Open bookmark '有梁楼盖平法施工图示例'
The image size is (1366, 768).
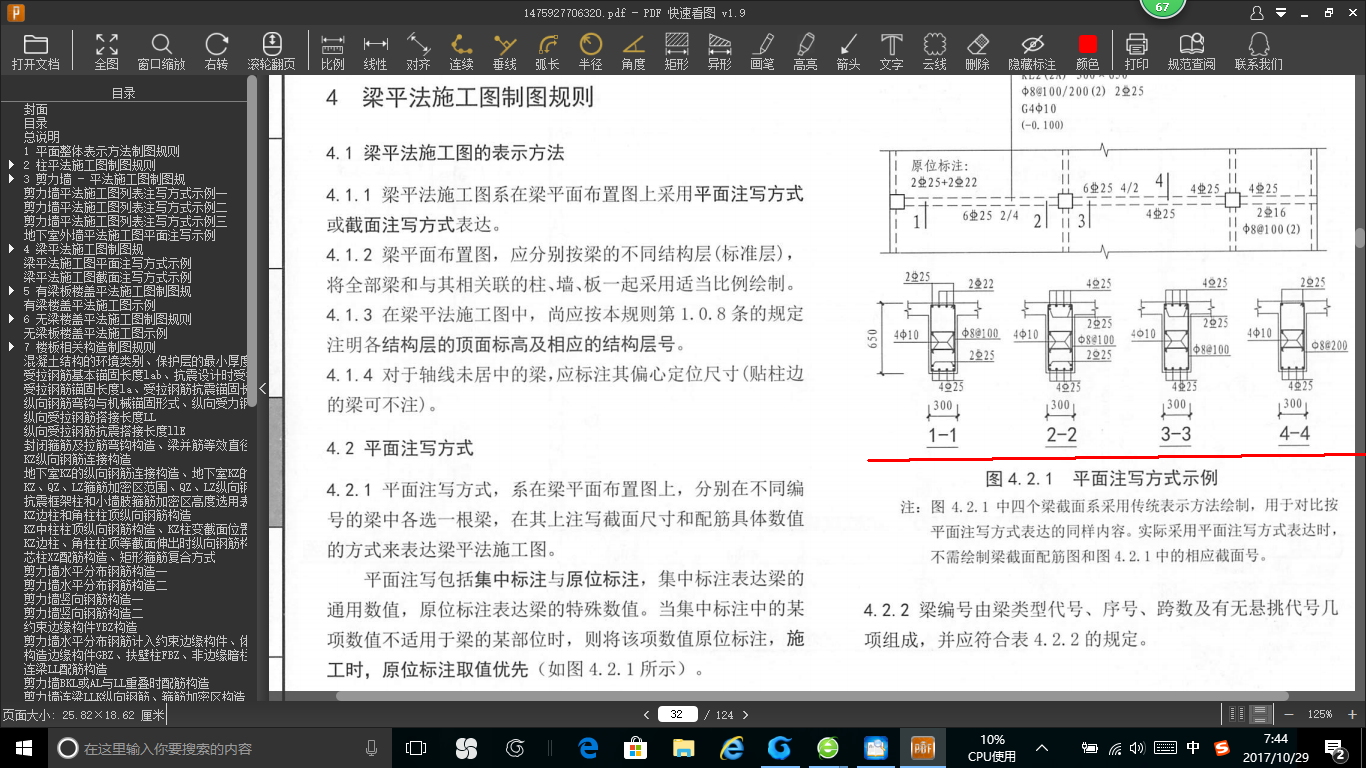tap(90, 305)
